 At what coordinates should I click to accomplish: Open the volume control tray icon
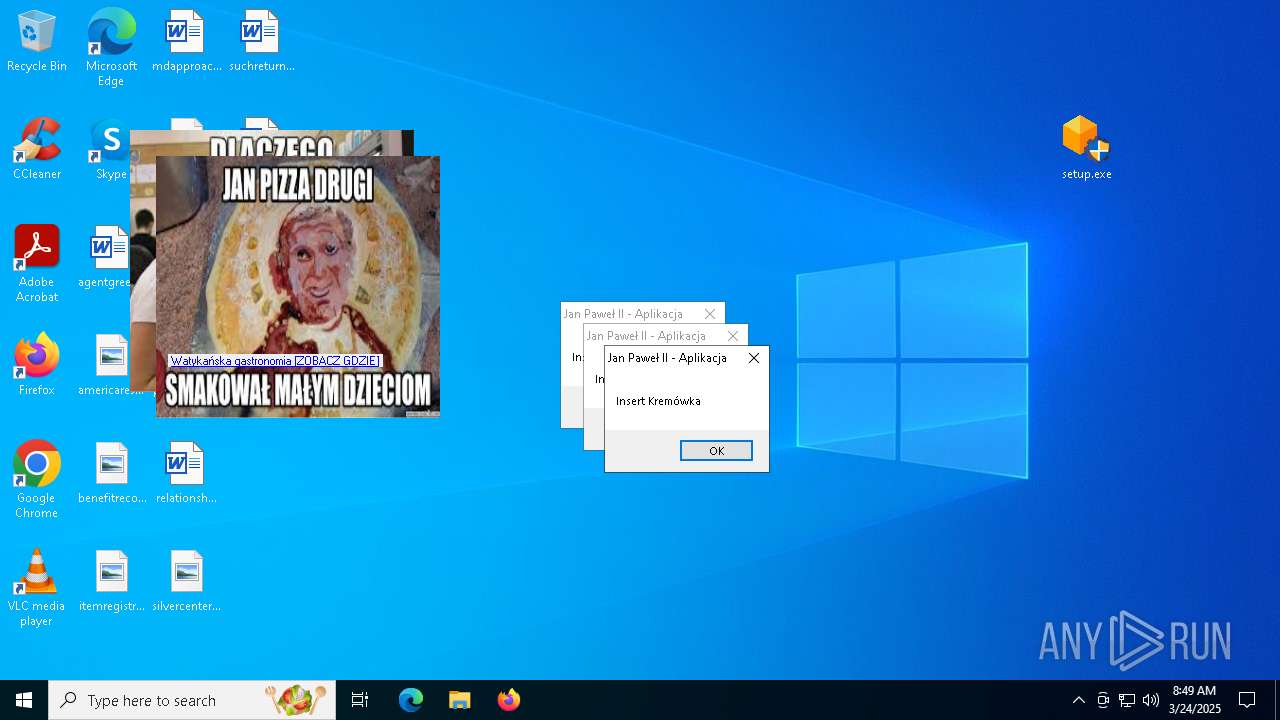click(1151, 700)
